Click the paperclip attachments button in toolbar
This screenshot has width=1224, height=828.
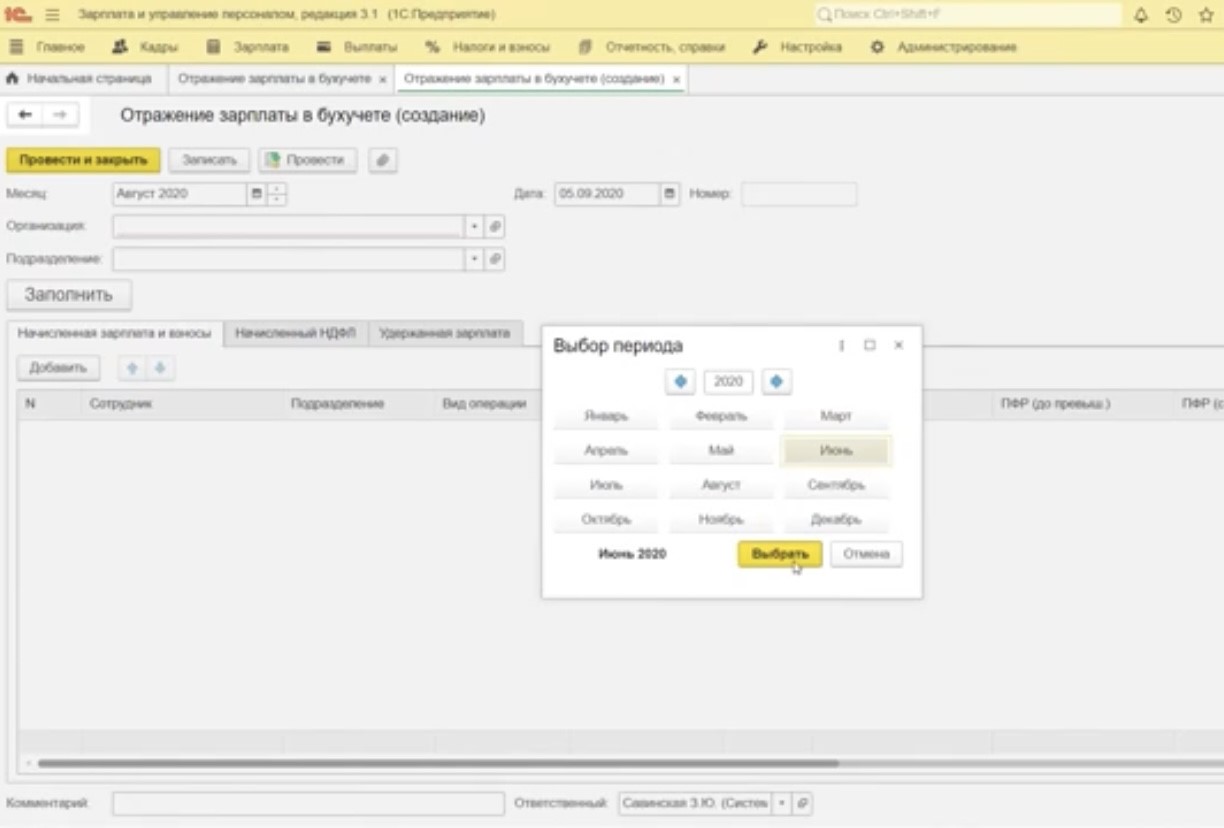pyautogui.click(x=382, y=160)
